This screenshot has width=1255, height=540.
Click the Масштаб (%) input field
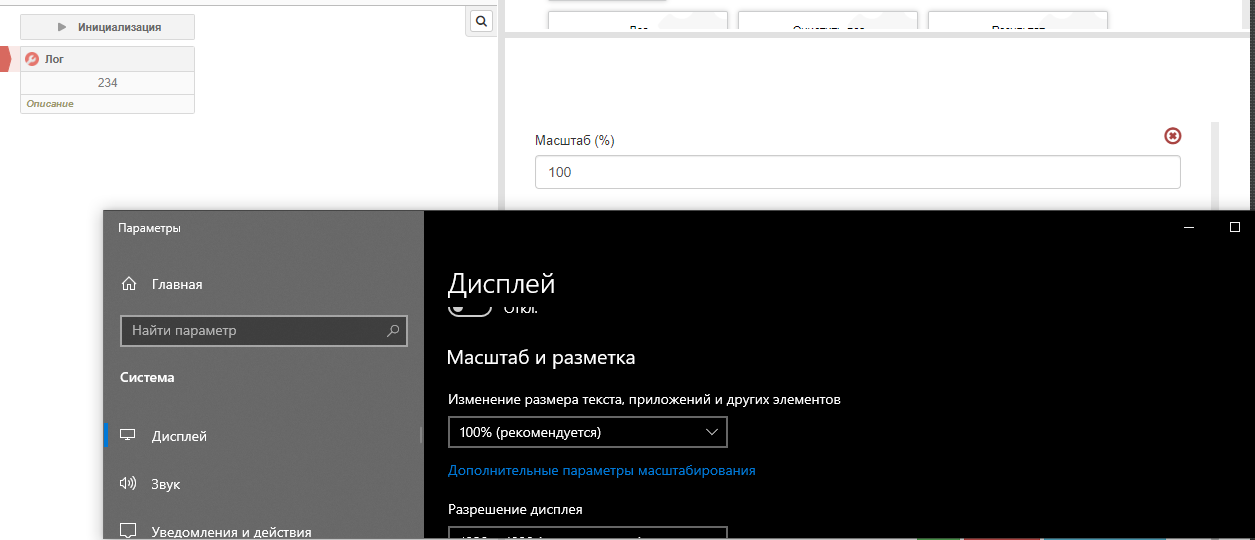click(x=858, y=172)
